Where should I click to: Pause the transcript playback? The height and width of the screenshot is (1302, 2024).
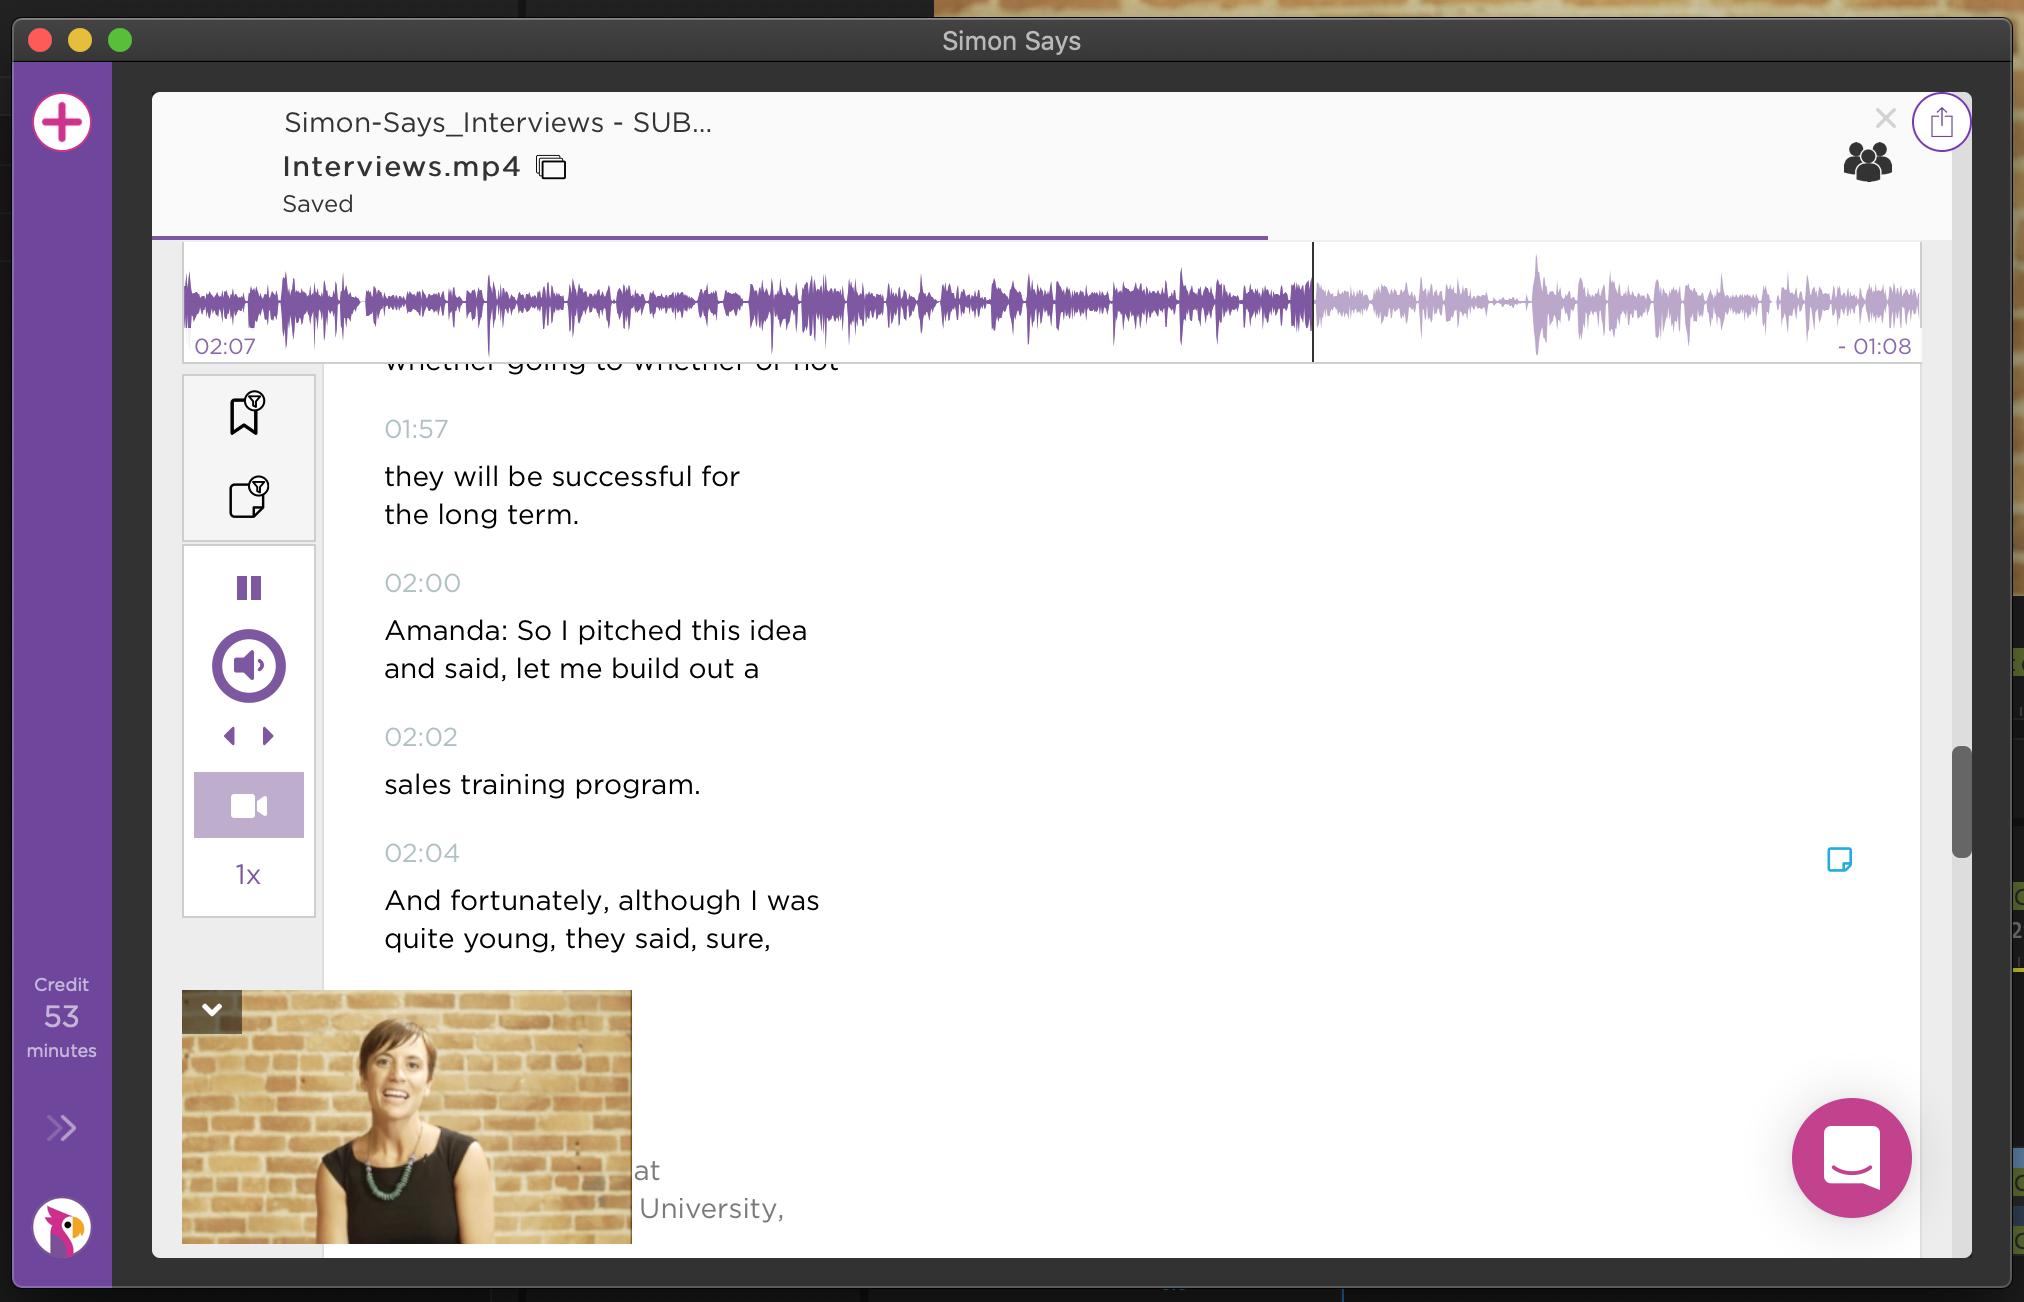tap(249, 588)
